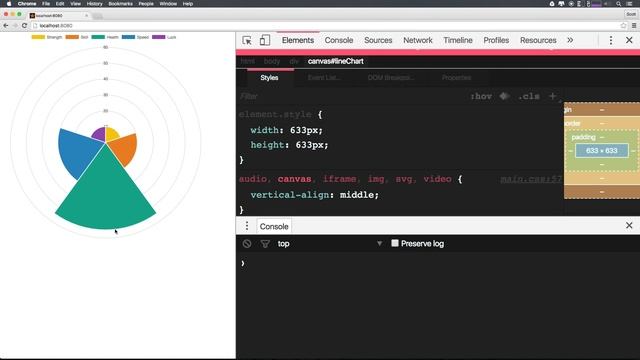640x360 pixels.
Task: Toggle the console filter funnel icon
Action: [265, 244]
